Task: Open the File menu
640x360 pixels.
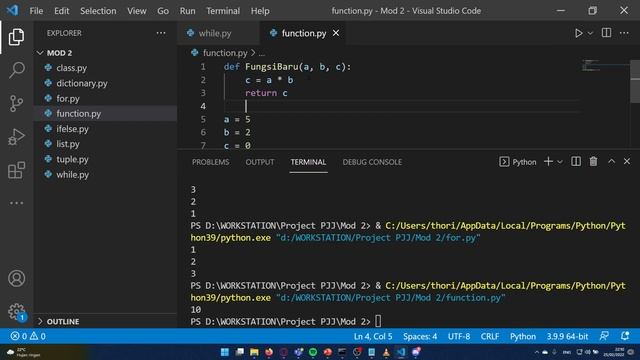Action: pyautogui.click(x=36, y=11)
